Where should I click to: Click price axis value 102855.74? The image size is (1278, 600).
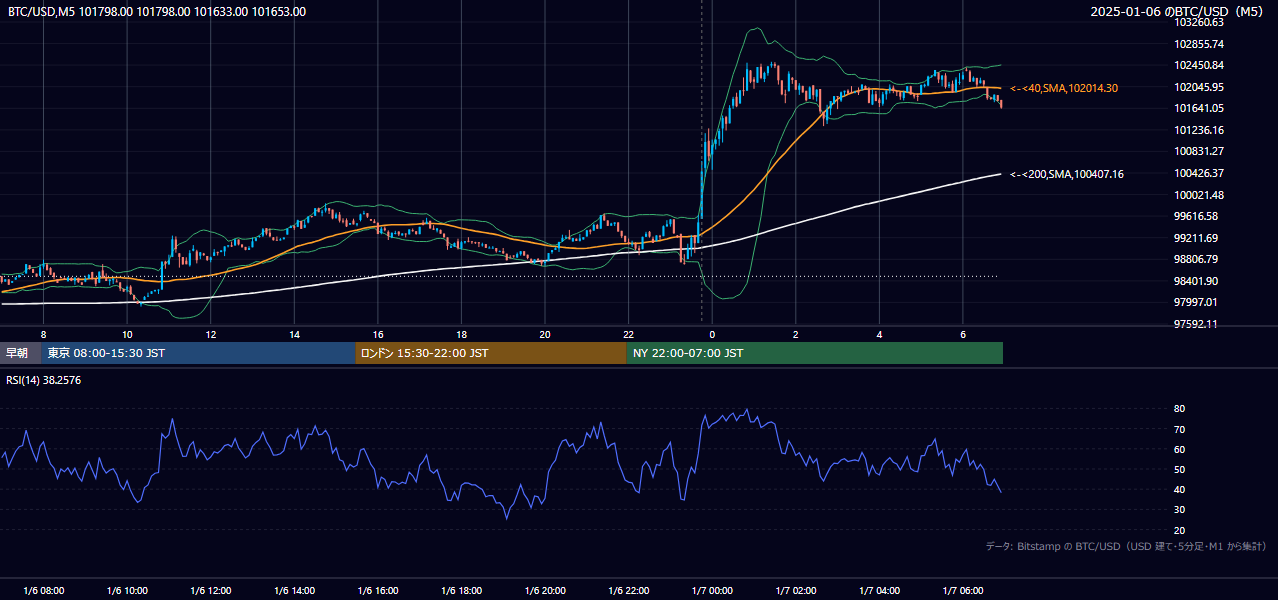(1199, 44)
